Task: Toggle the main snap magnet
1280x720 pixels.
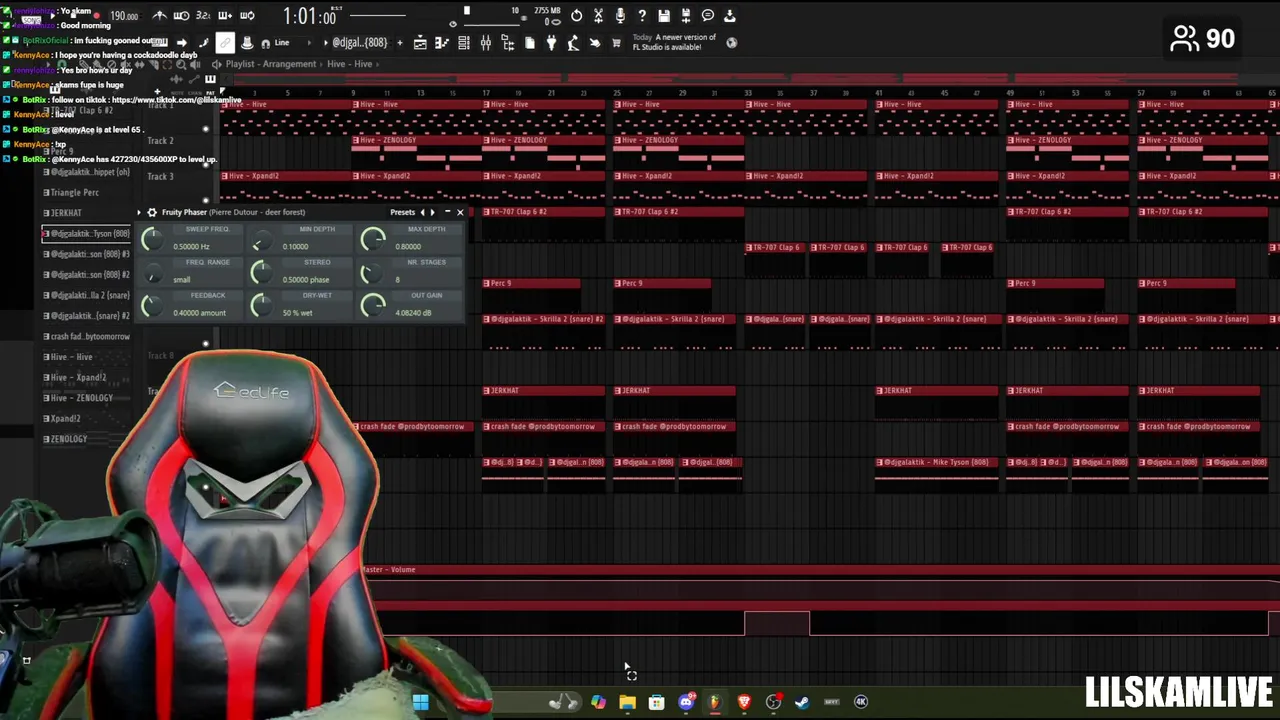Action: click(x=265, y=43)
